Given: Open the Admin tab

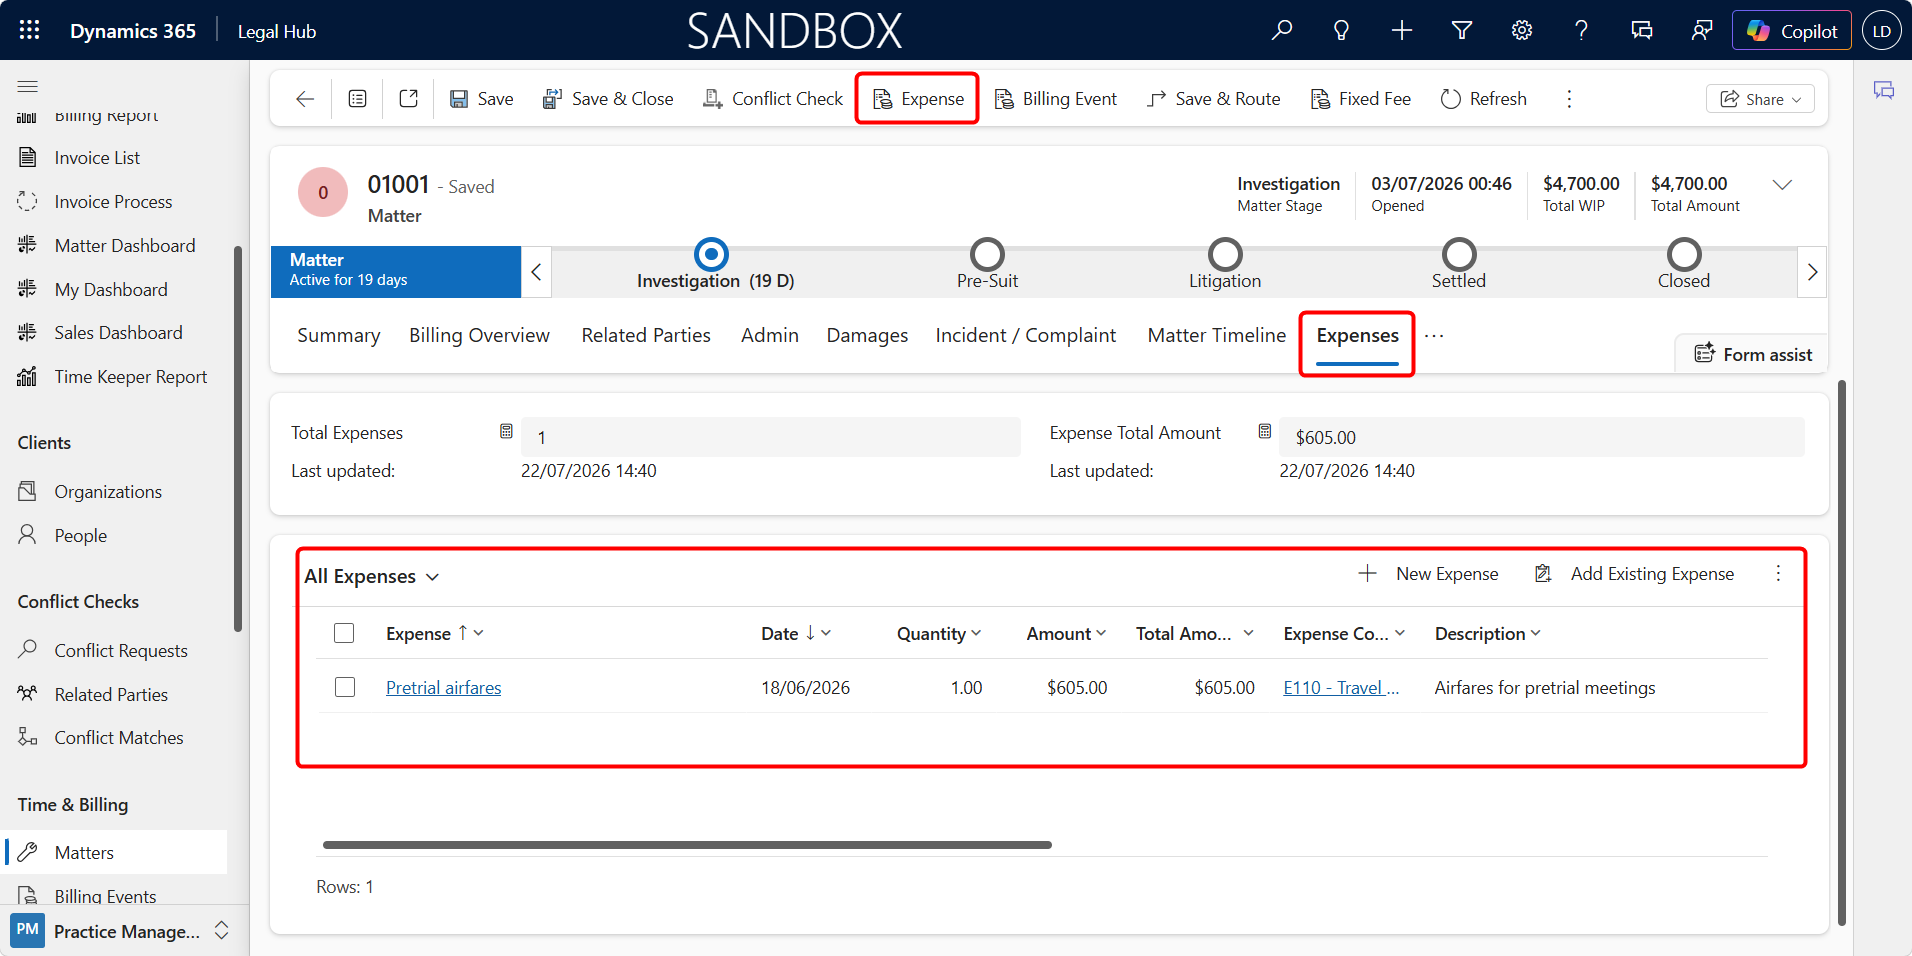Looking at the screenshot, I should [770, 336].
